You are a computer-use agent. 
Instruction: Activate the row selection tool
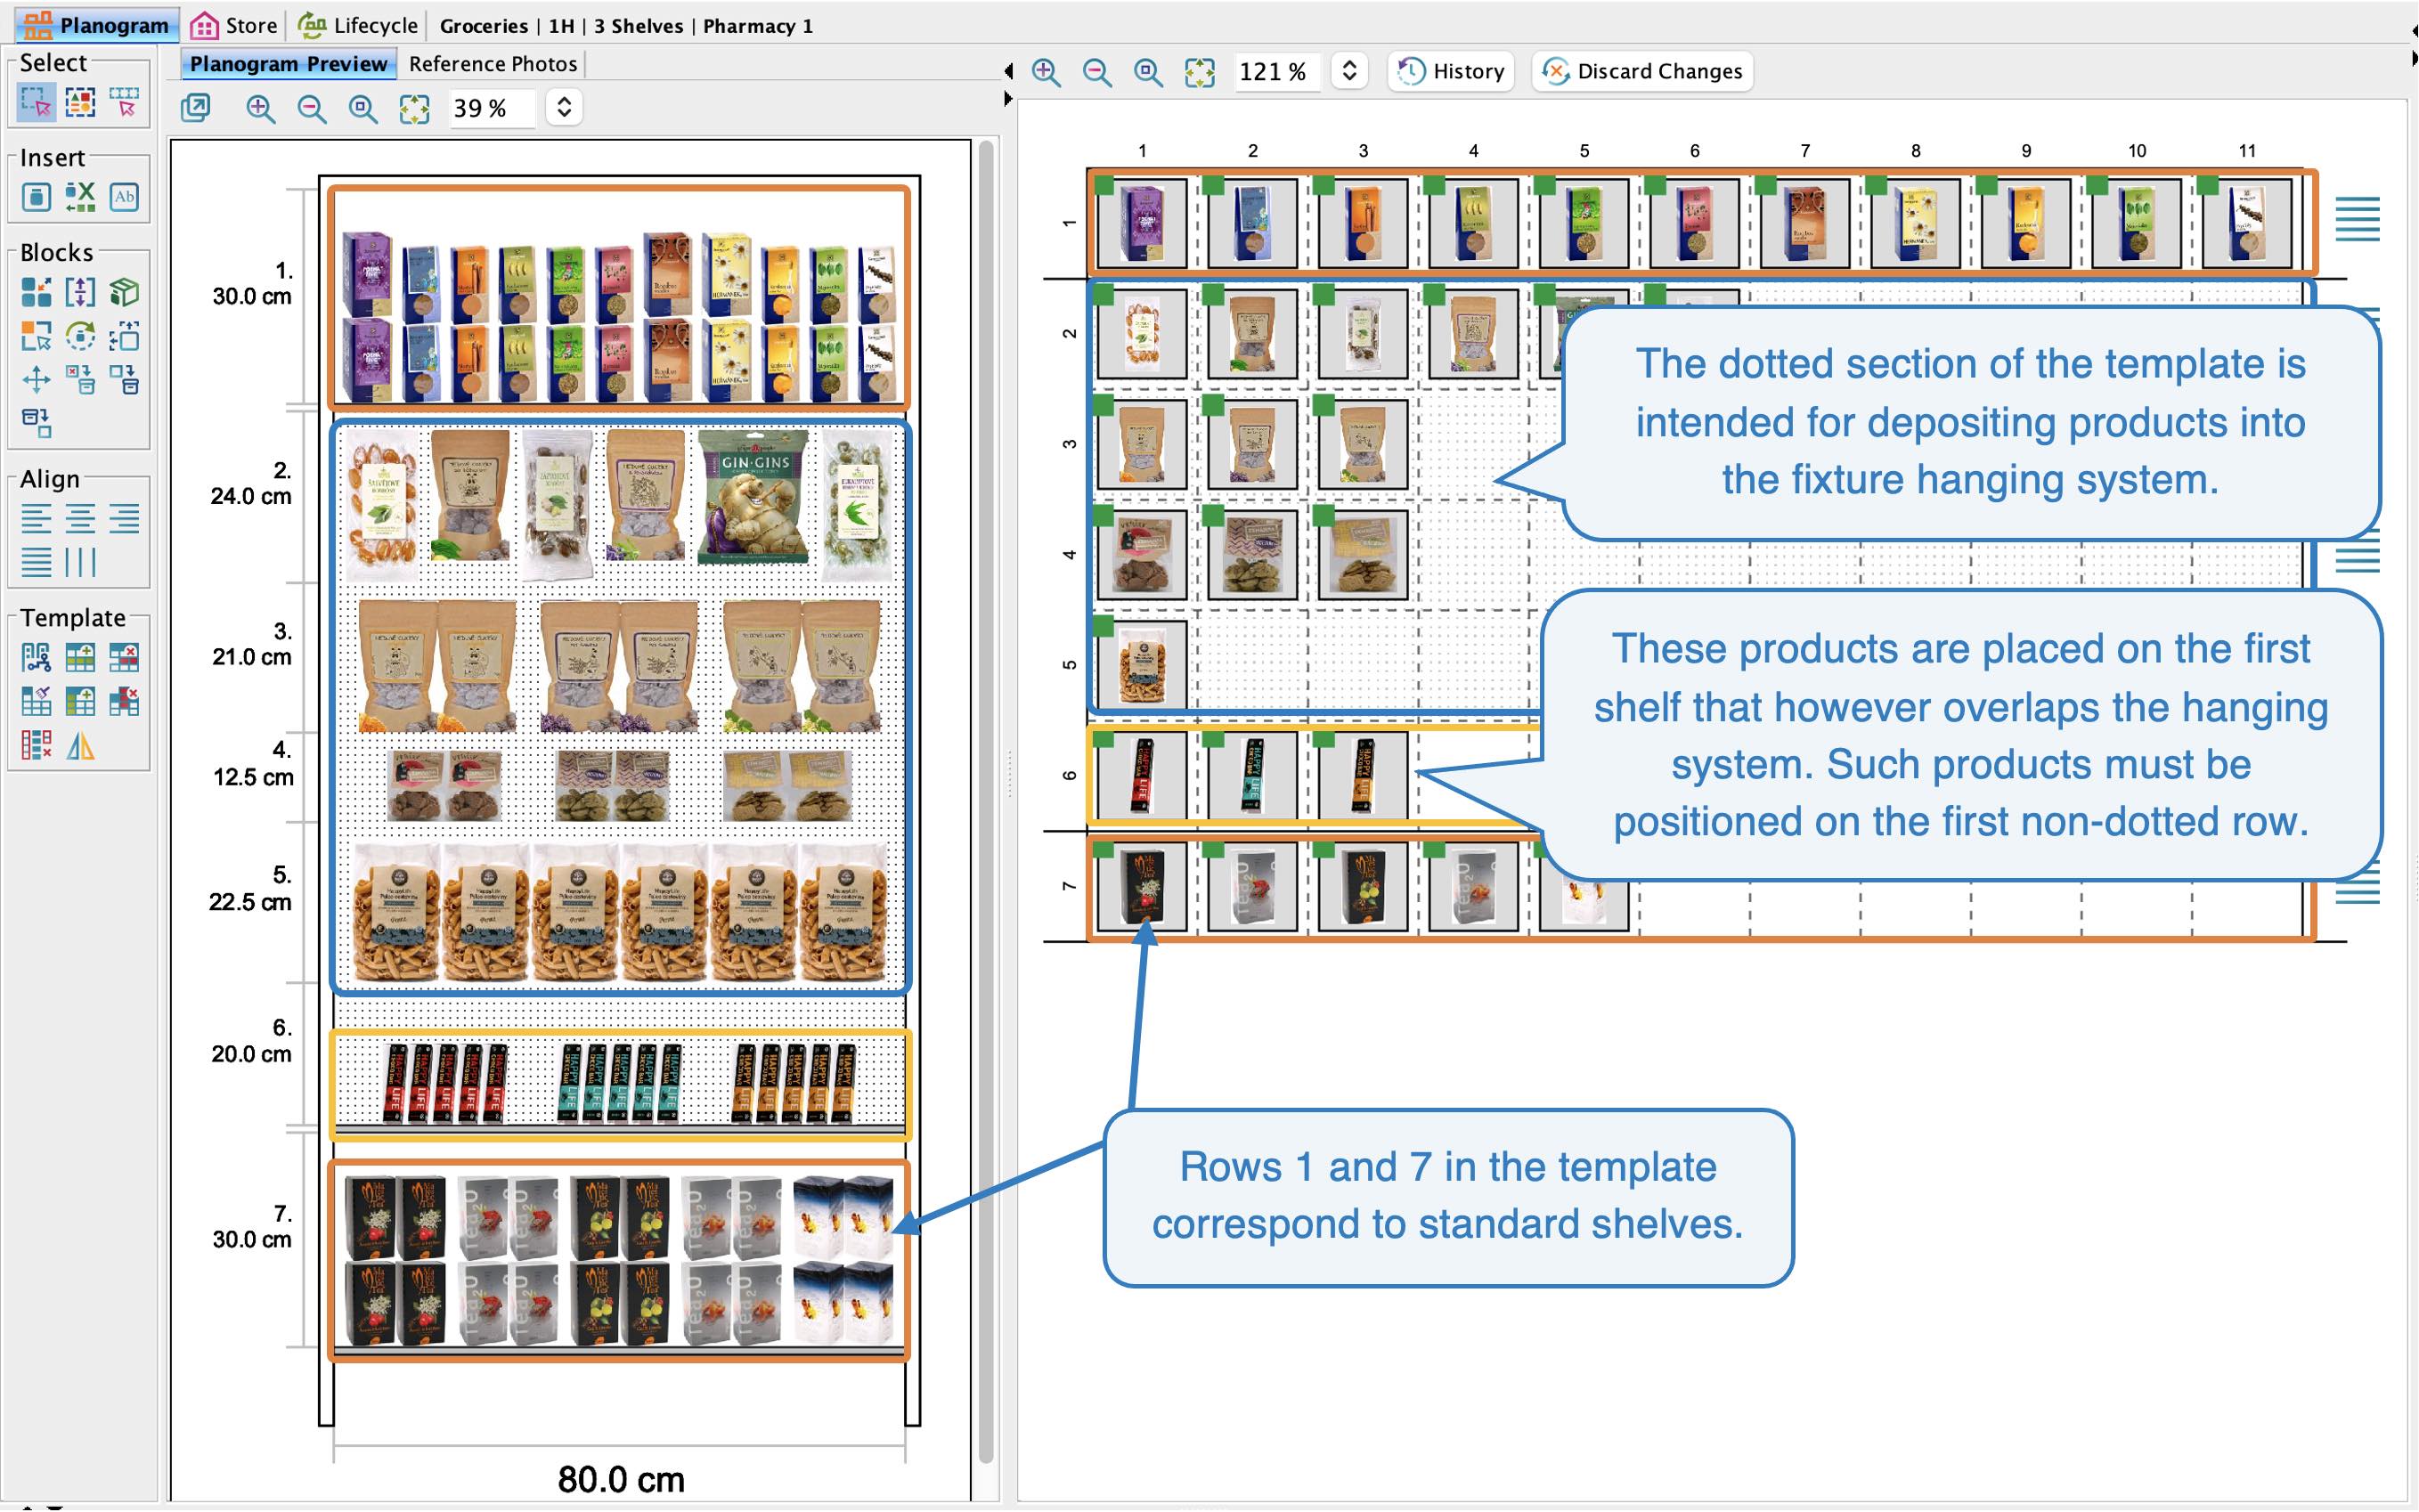124,102
